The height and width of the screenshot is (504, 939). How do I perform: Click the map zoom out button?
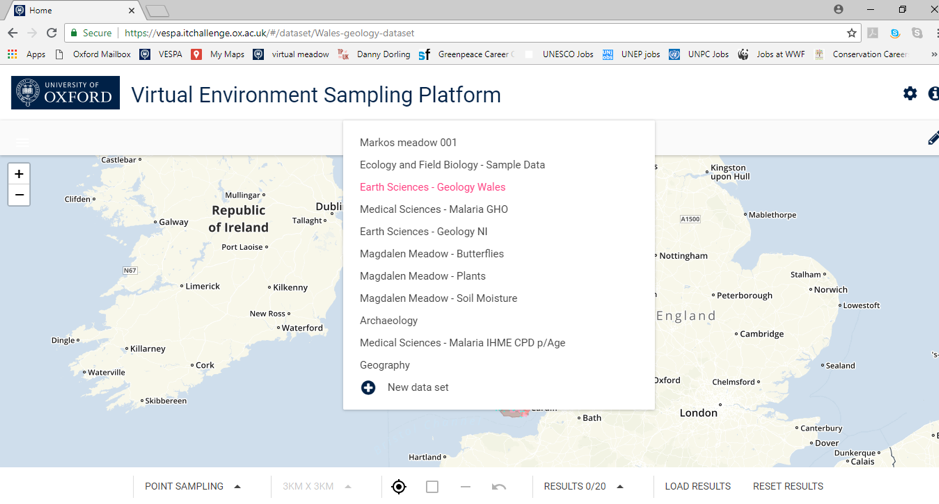tap(19, 195)
